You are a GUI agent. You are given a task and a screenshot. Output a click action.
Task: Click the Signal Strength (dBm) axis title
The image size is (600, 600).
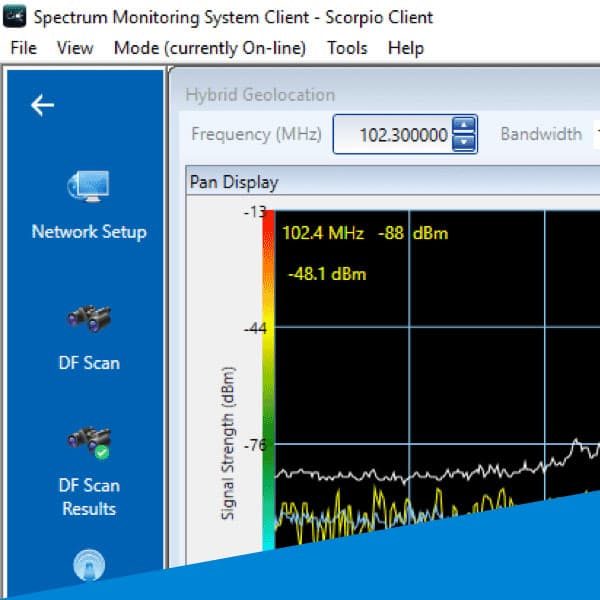pos(228,443)
